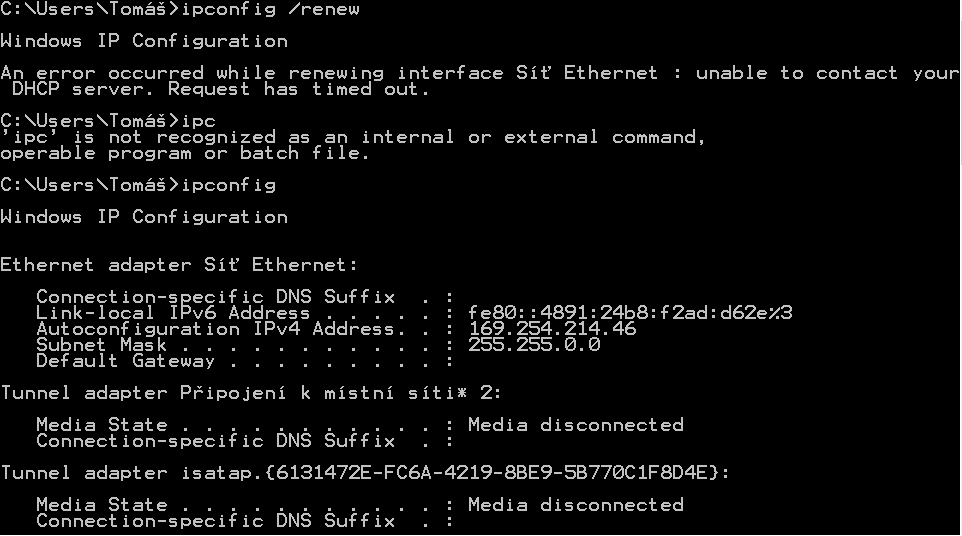
Task: Click "Media disconnected" under the Připojení tunnel adapter
Action: click(x=576, y=425)
